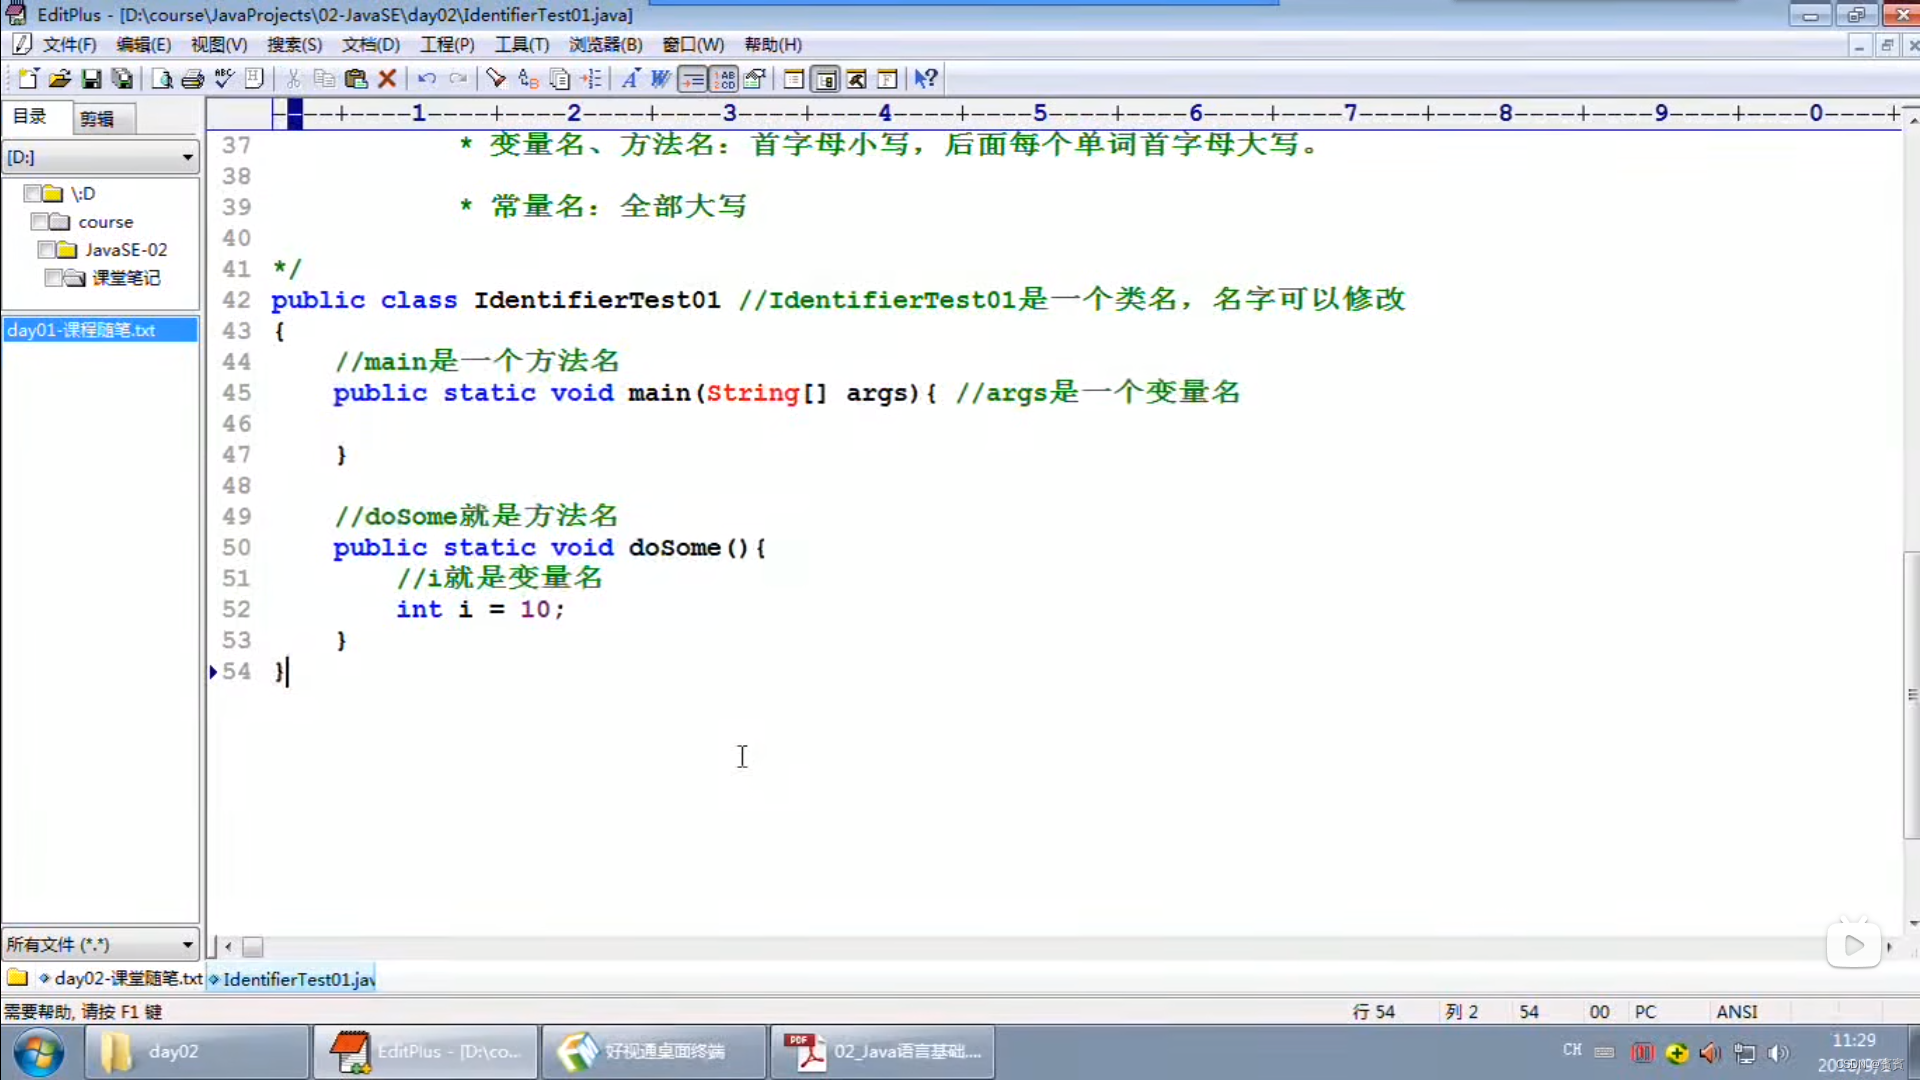Screen dimensions: 1920x1080
Task: Open the PDF 02_Java taskbar item
Action: coord(883,1051)
